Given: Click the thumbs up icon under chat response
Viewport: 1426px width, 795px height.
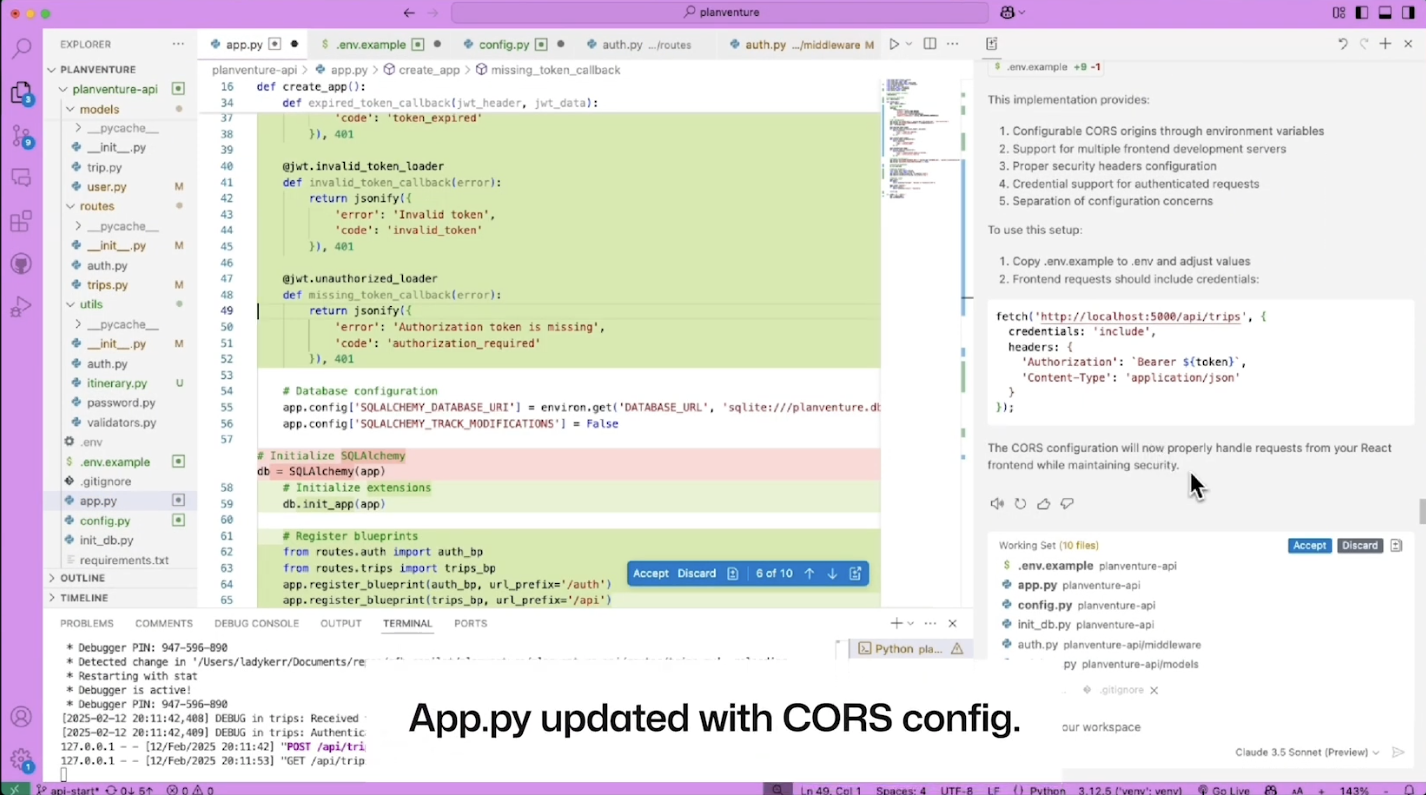Looking at the screenshot, I should click(1043, 504).
